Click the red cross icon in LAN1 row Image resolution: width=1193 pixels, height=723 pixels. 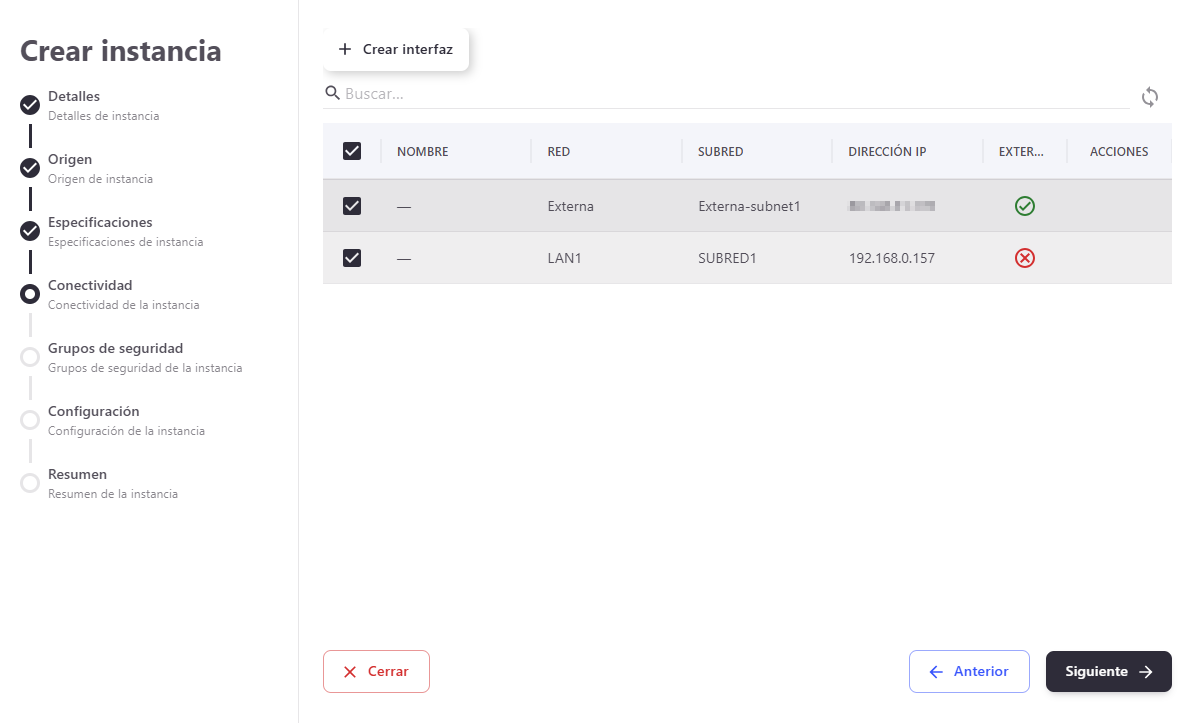tap(1024, 258)
